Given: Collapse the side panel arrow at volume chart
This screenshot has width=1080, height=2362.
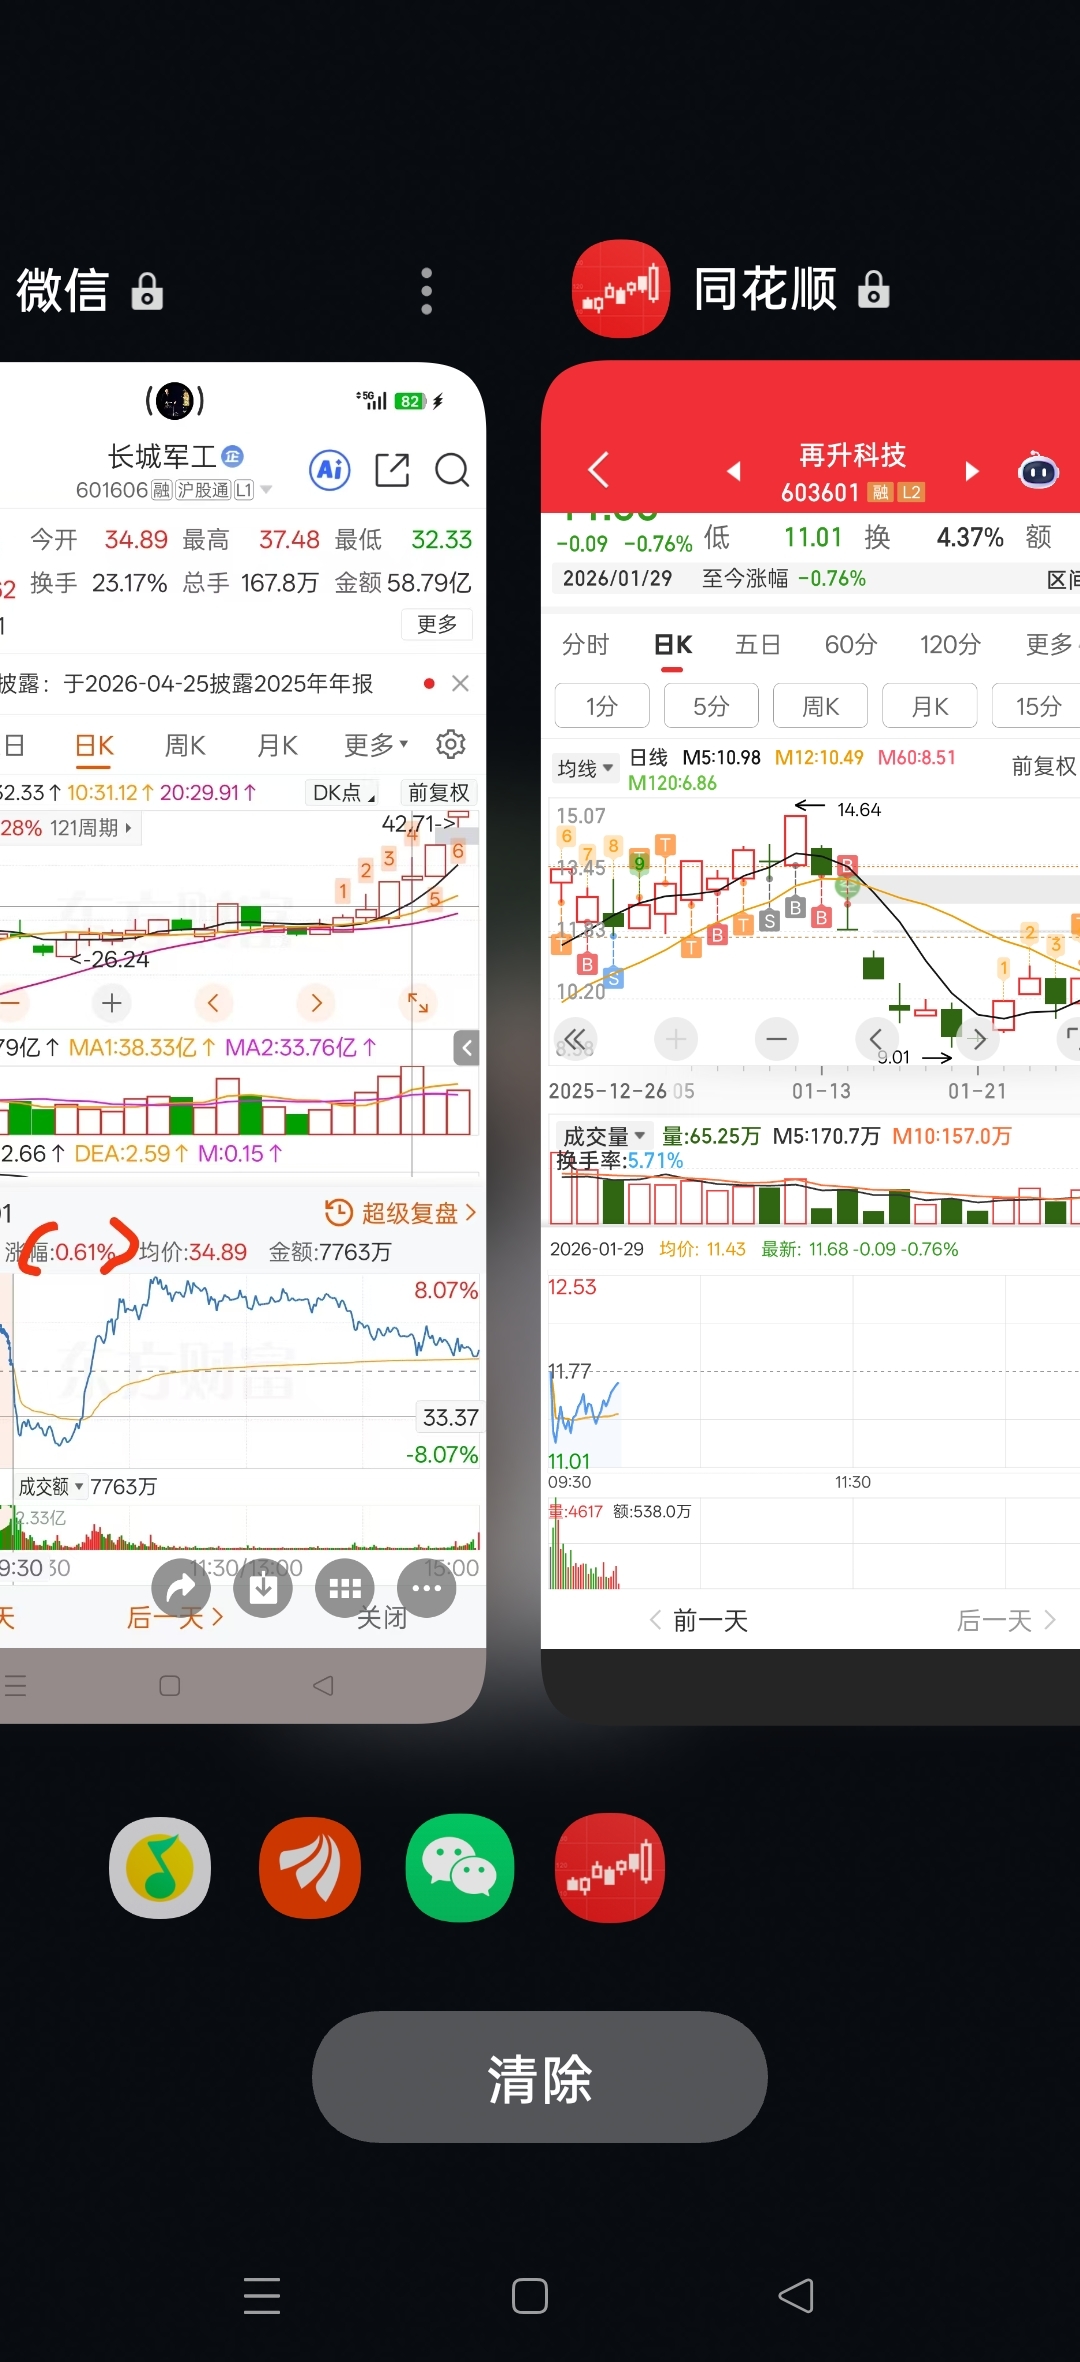Looking at the screenshot, I should click(466, 1048).
